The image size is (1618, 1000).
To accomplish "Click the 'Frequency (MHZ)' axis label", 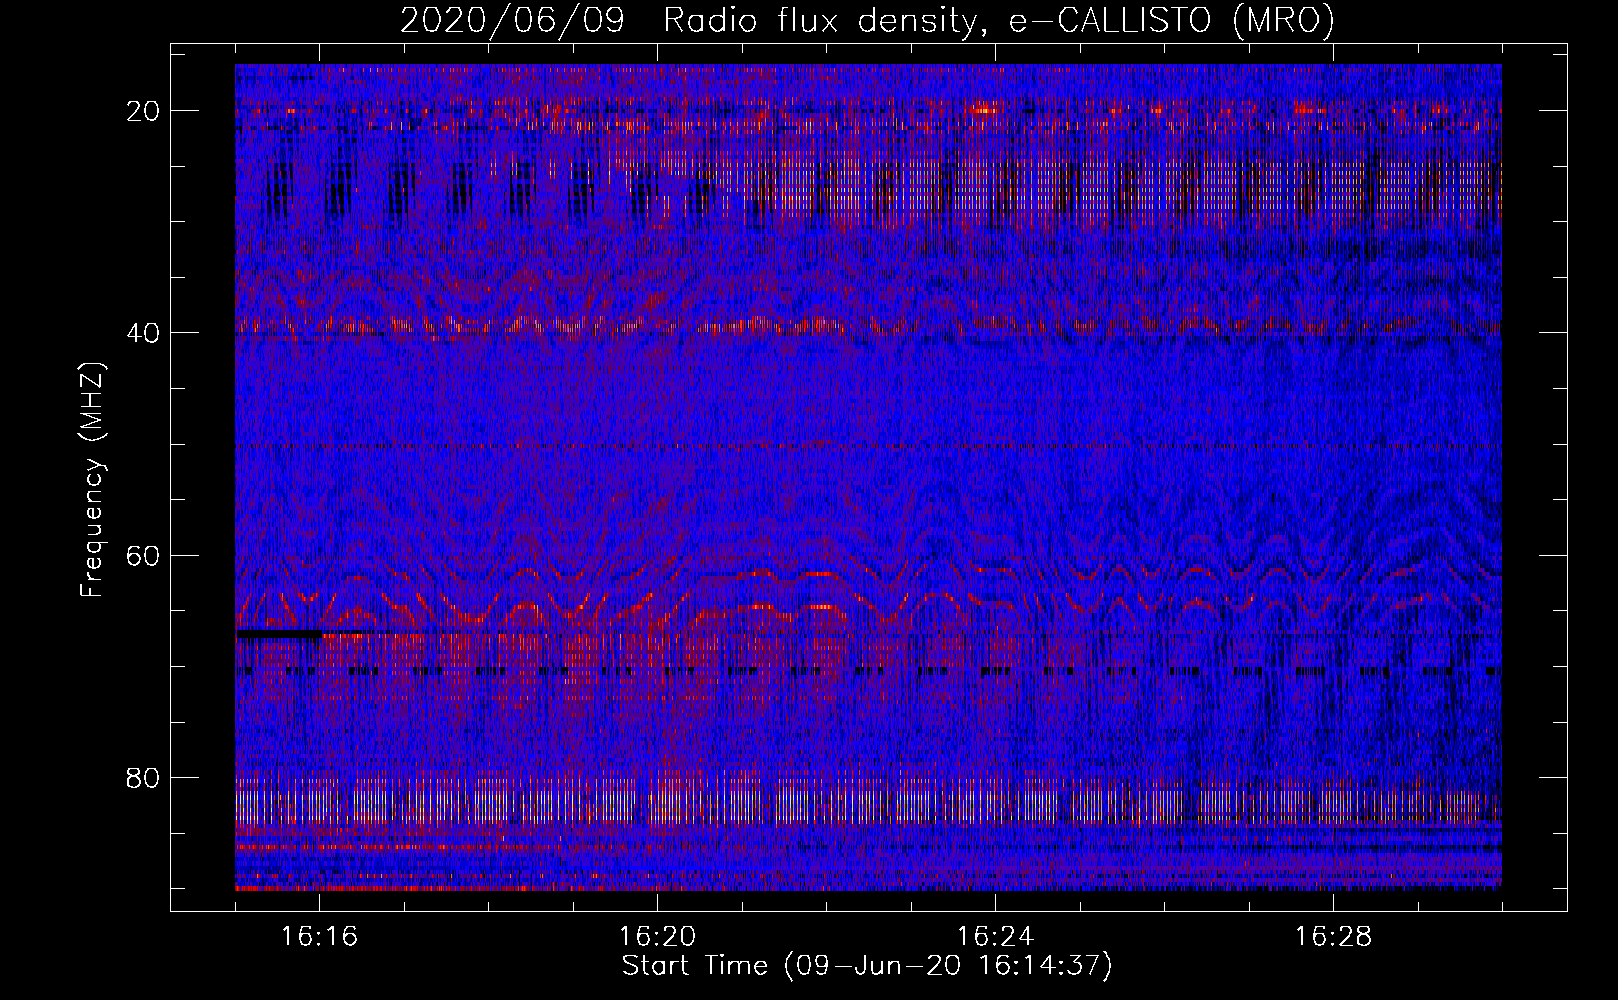I will point(92,480).
